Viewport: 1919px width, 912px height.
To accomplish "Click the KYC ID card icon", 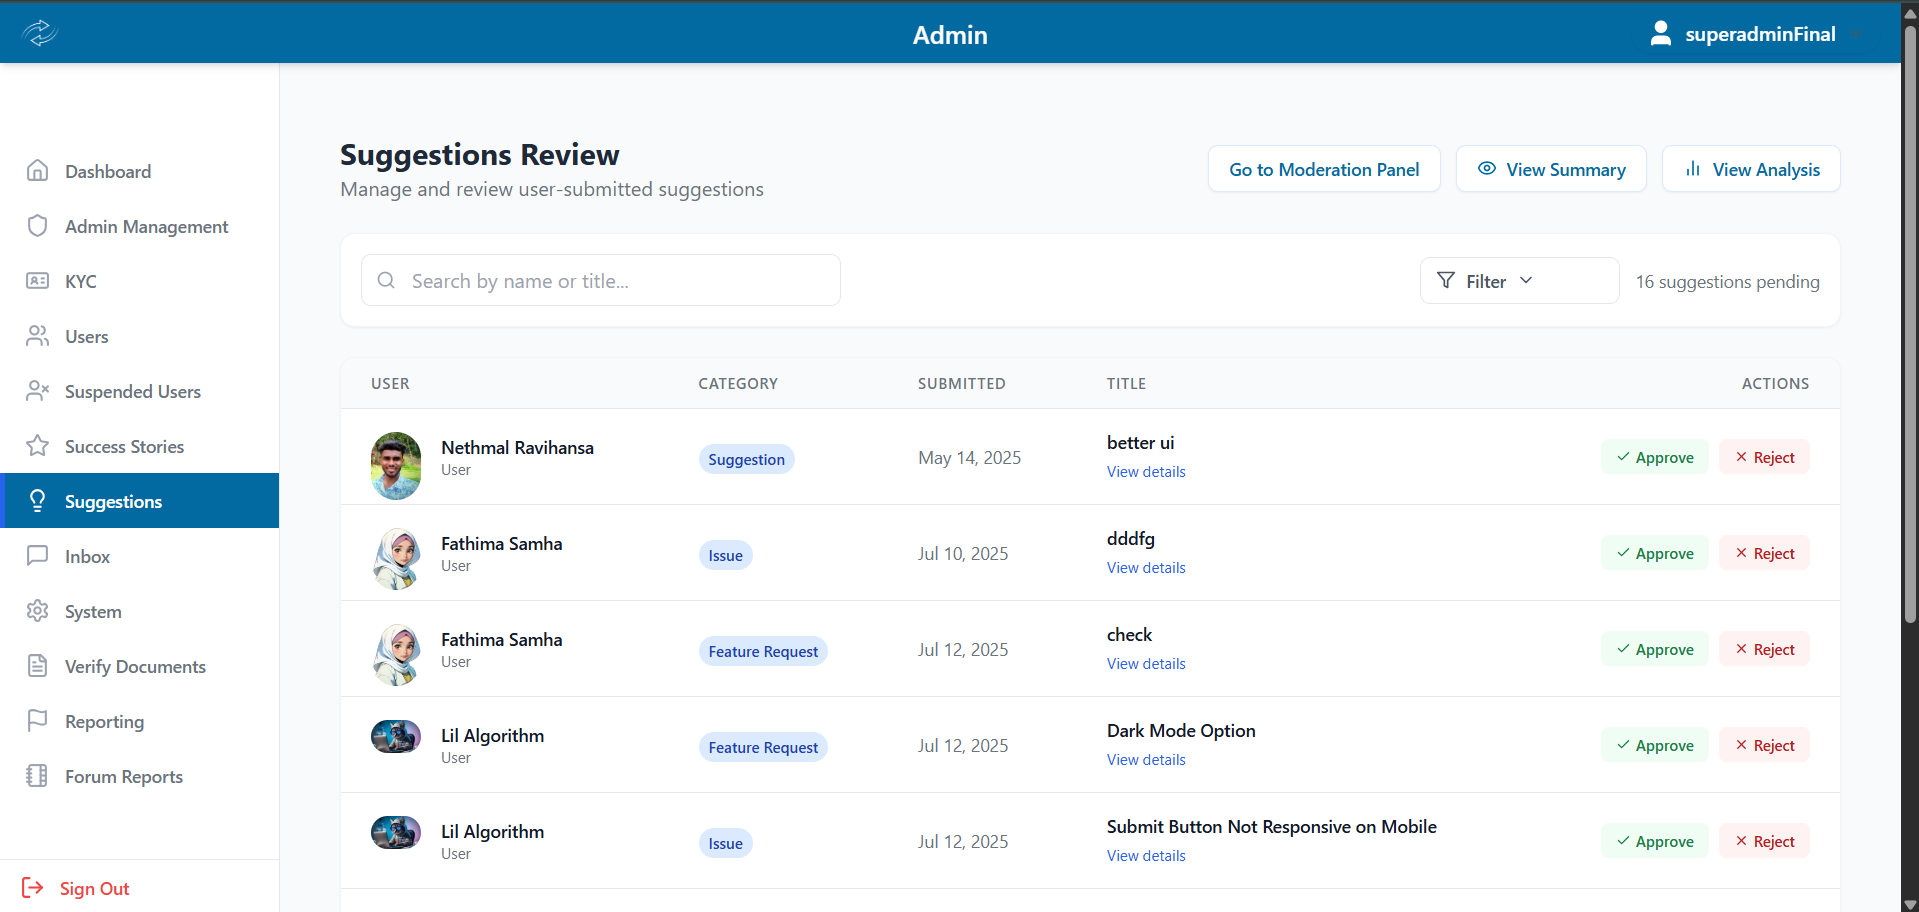I will pyautogui.click(x=38, y=281).
